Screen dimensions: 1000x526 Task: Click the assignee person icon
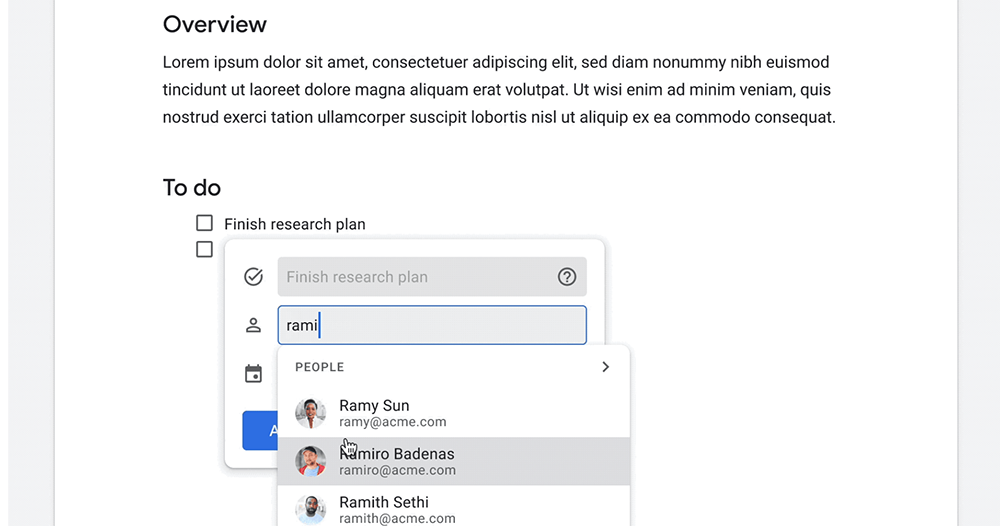tap(253, 325)
